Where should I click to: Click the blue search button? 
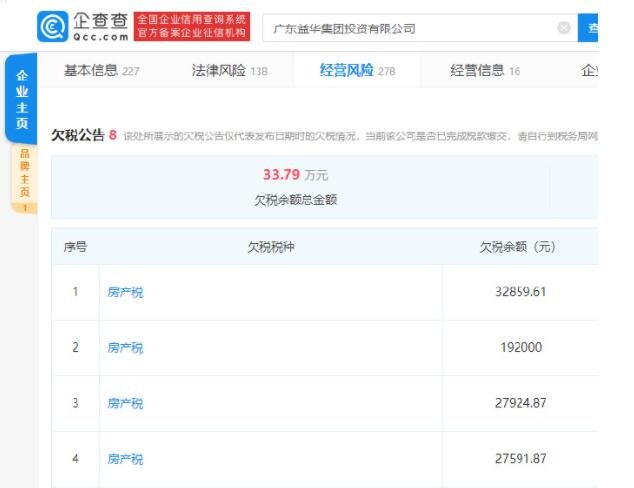588,28
